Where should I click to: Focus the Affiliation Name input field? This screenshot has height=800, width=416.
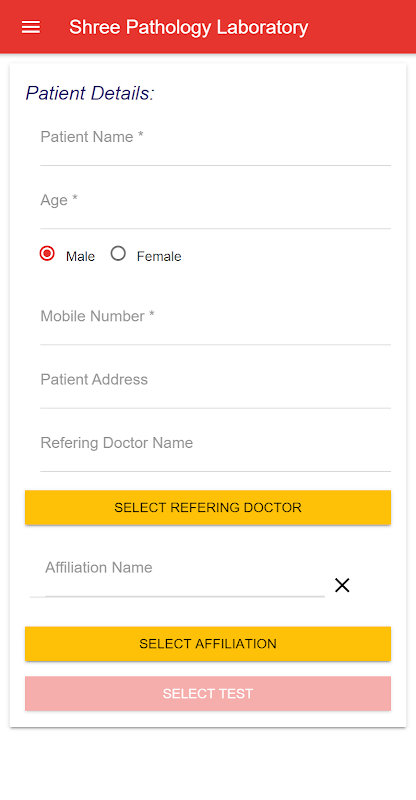[x=185, y=576]
